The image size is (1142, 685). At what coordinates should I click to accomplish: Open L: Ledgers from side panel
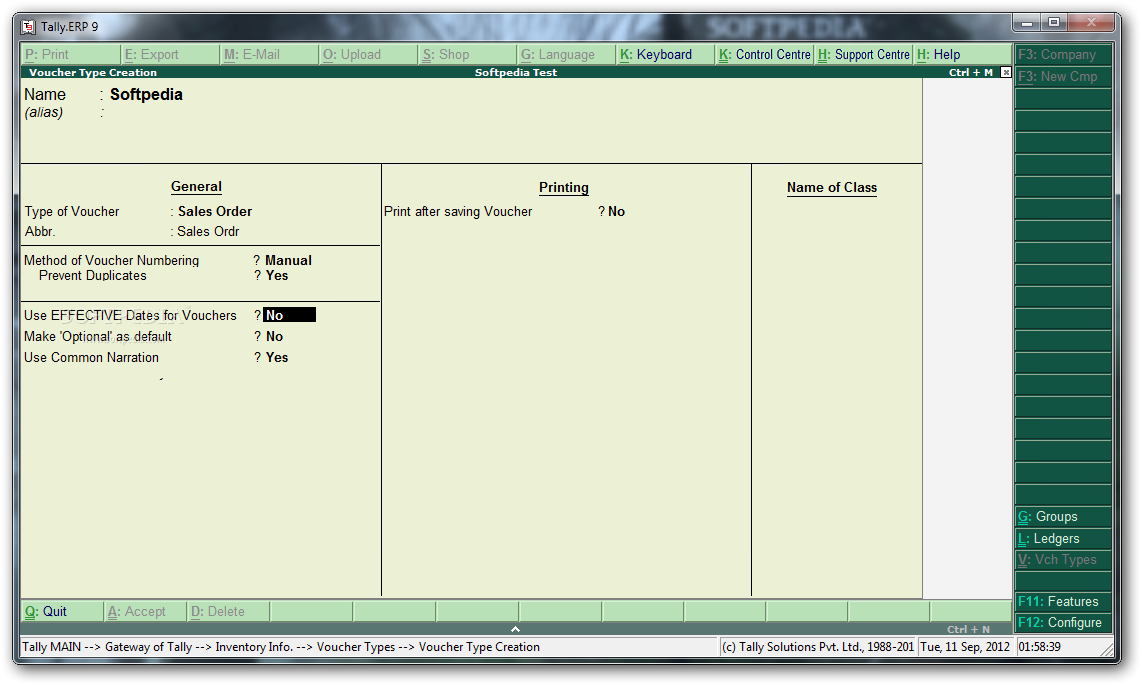pos(1063,539)
